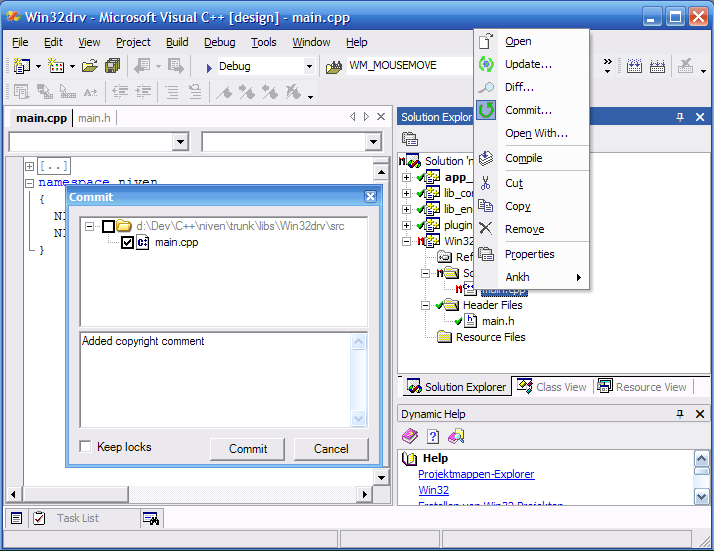Choose Properties in the context menu
The image size is (714, 551).
click(x=532, y=254)
